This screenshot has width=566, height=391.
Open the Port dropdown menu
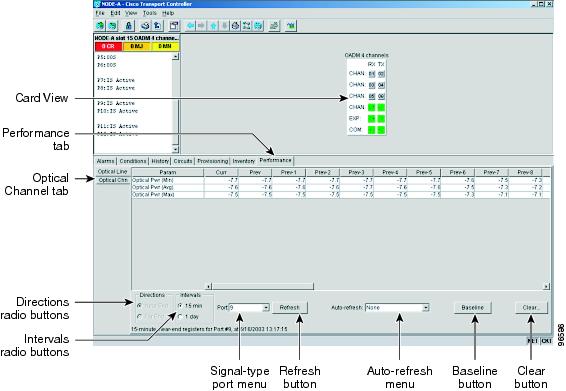[x=266, y=308]
